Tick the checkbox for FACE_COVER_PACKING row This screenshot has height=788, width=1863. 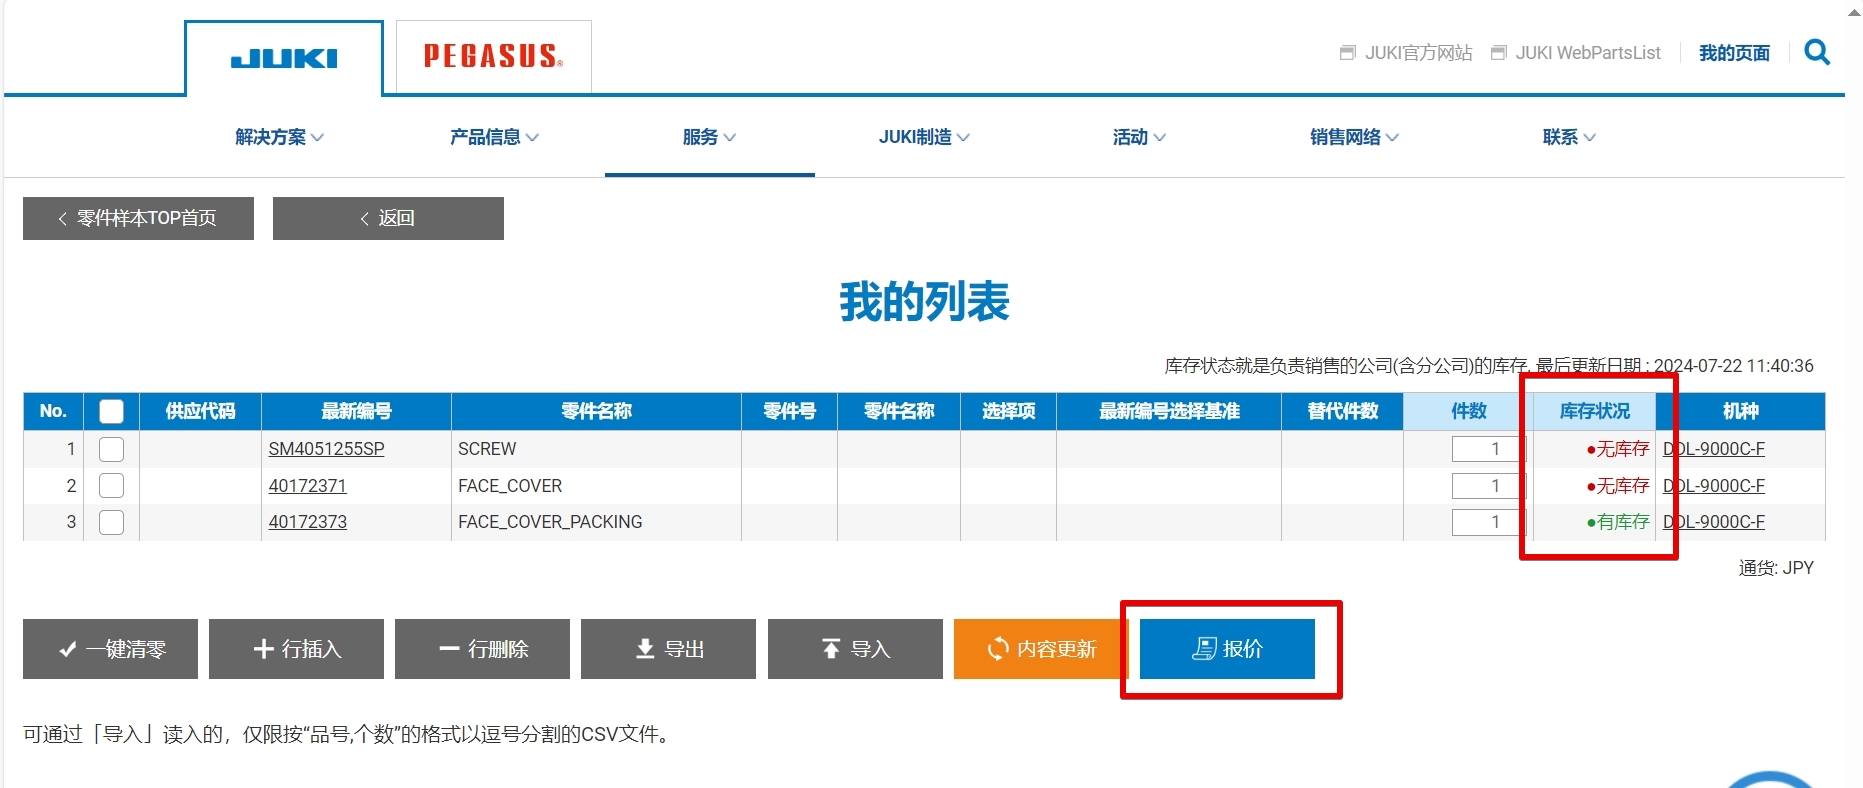pos(111,522)
